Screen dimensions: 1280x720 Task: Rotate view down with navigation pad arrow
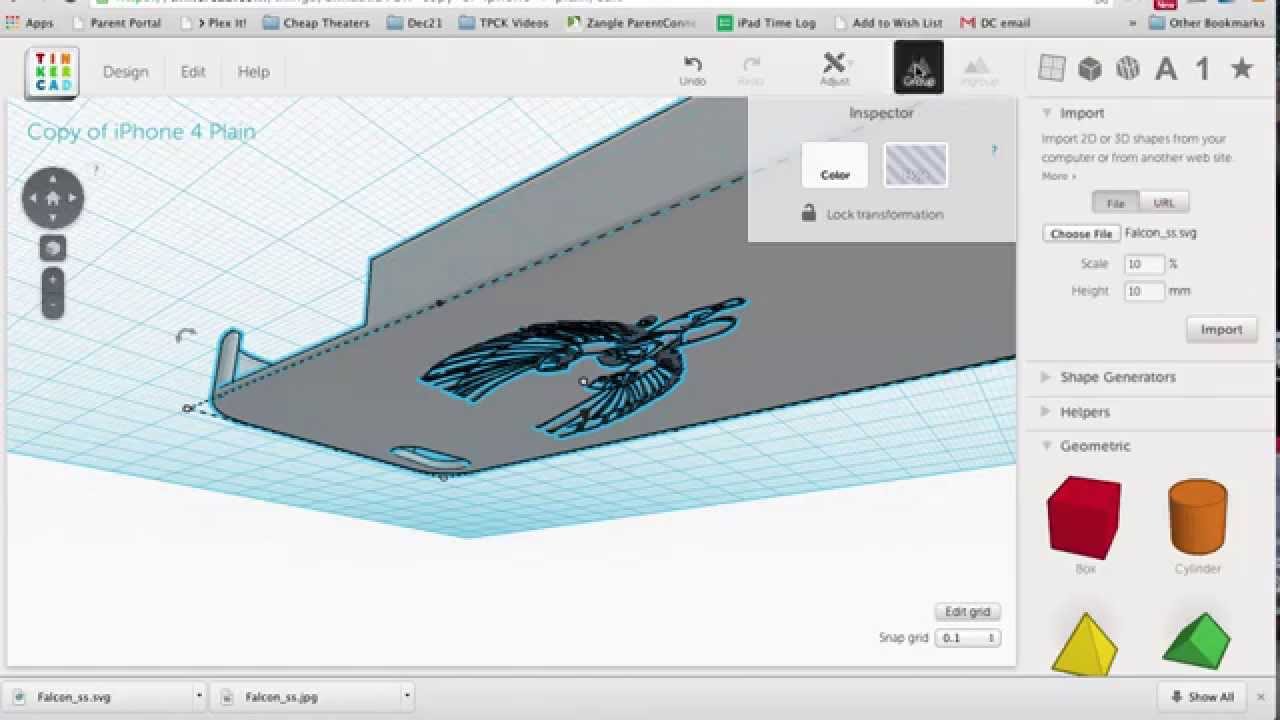[x=53, y=219]
